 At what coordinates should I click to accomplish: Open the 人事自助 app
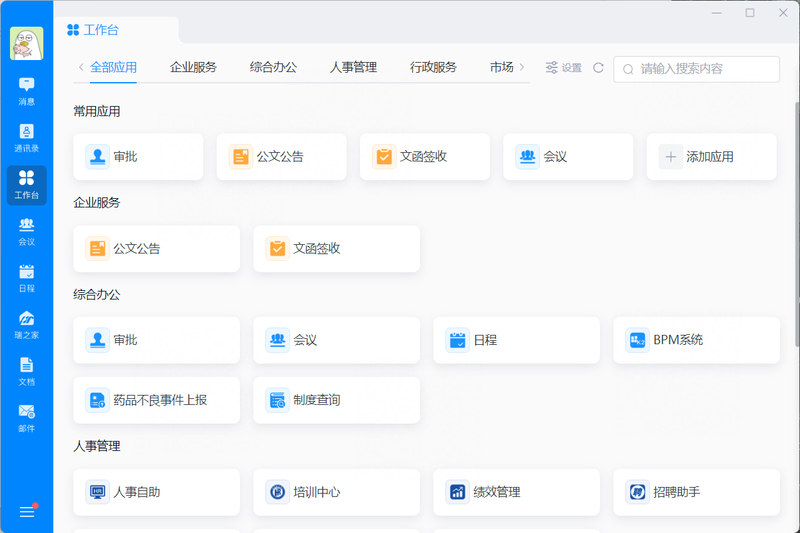click(157, 492)
